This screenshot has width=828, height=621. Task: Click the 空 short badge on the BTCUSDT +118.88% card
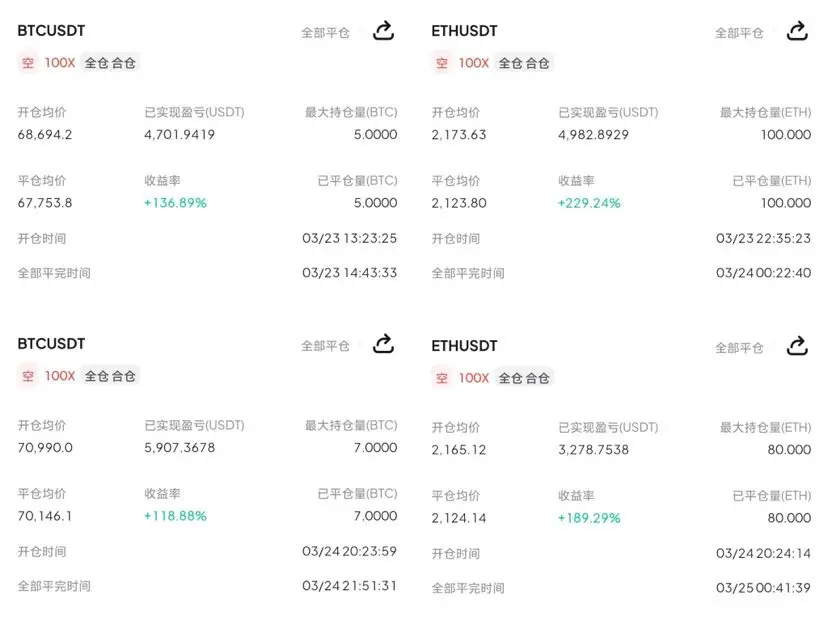(28, 376)
